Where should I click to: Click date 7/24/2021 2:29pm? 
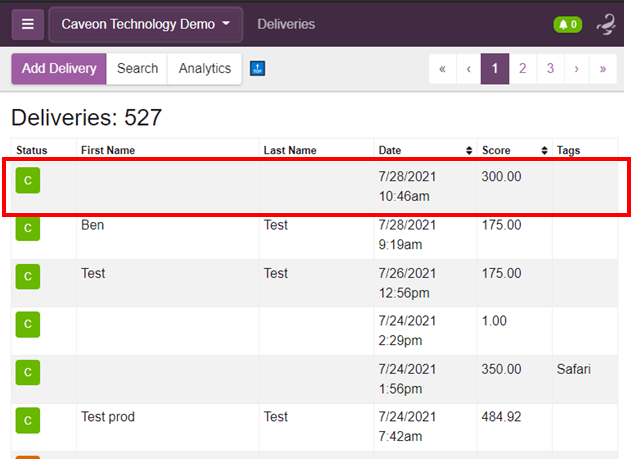pyautogui.click(x=407, y=331)
